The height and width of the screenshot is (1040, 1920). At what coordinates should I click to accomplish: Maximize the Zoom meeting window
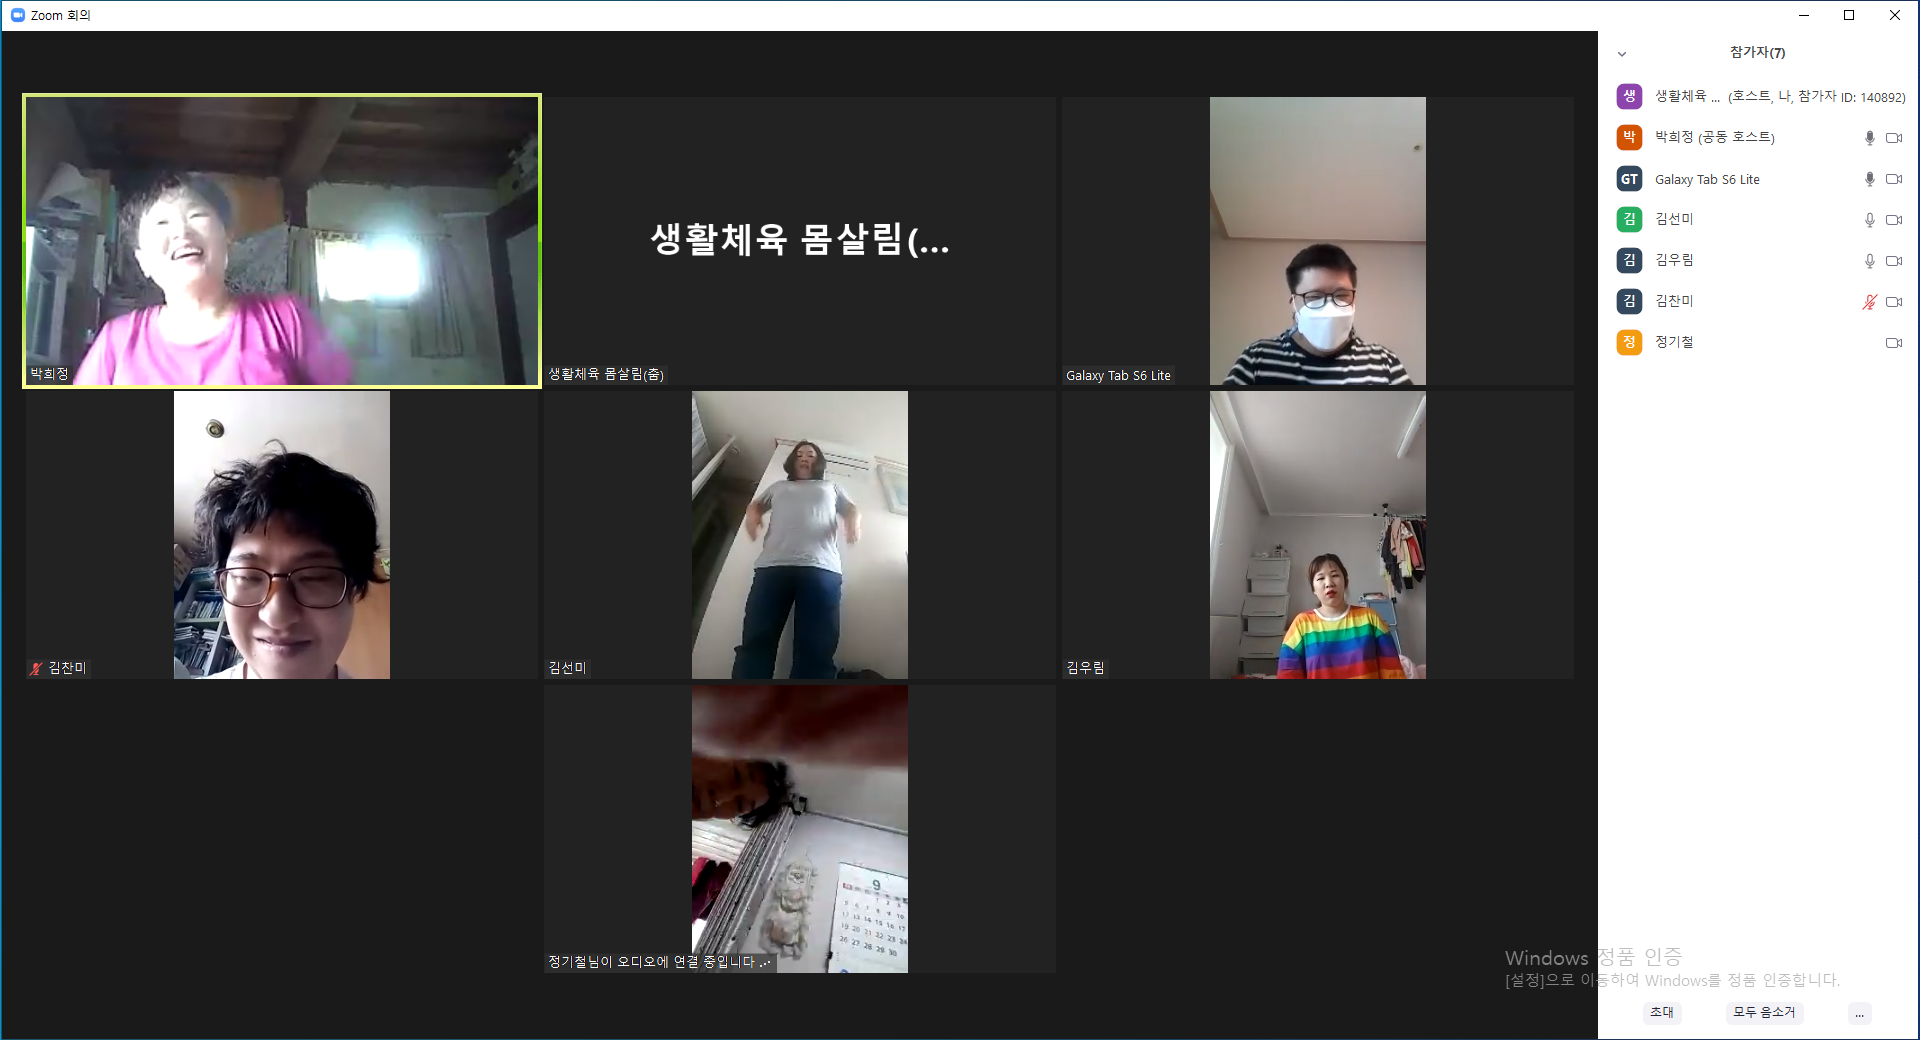[x=1849, y=15]
